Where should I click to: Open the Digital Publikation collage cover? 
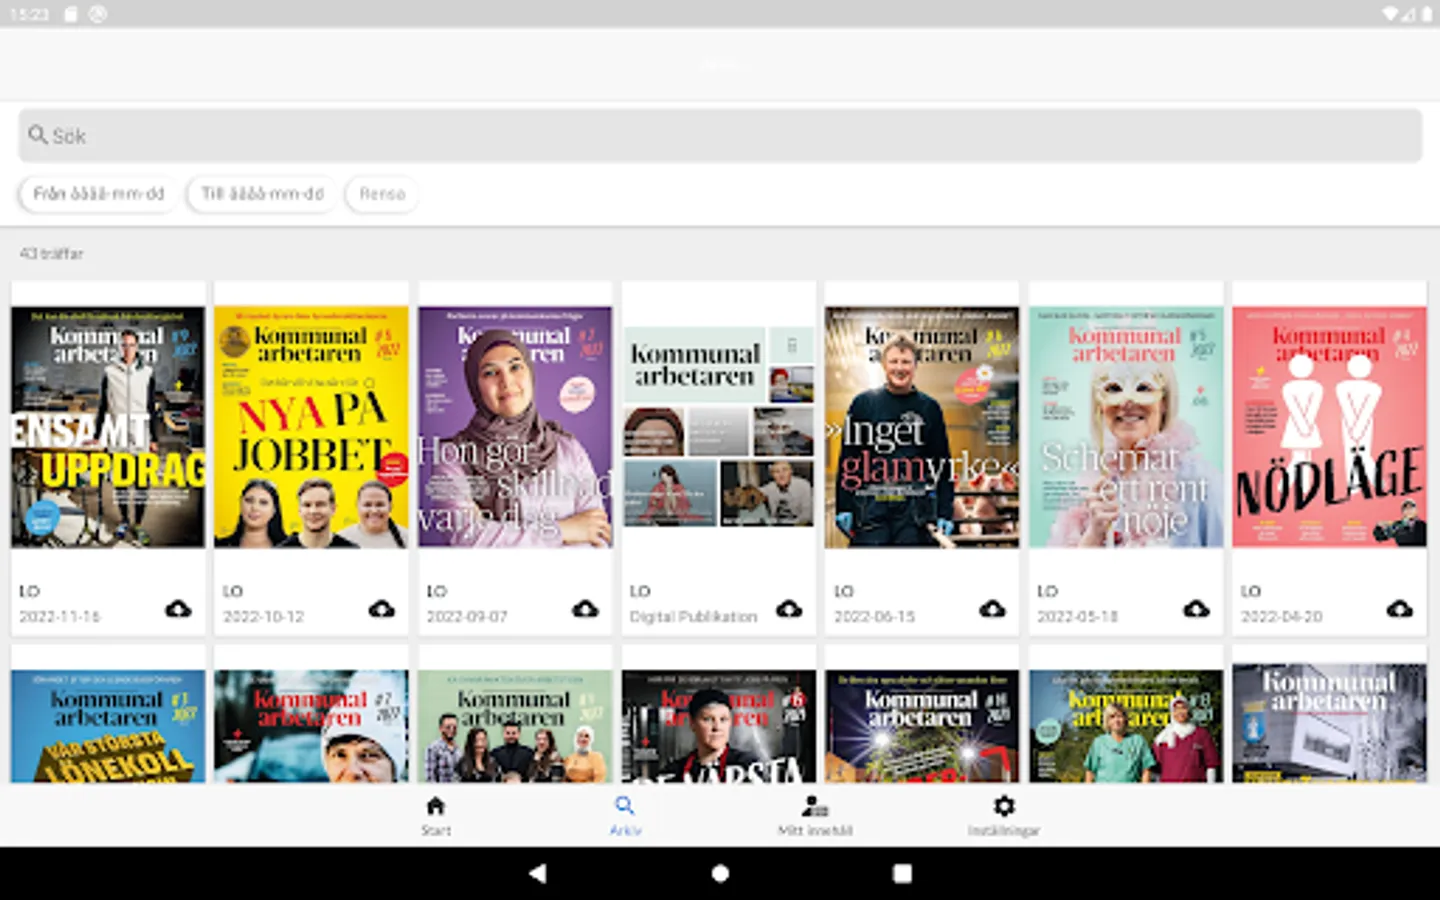719,427
